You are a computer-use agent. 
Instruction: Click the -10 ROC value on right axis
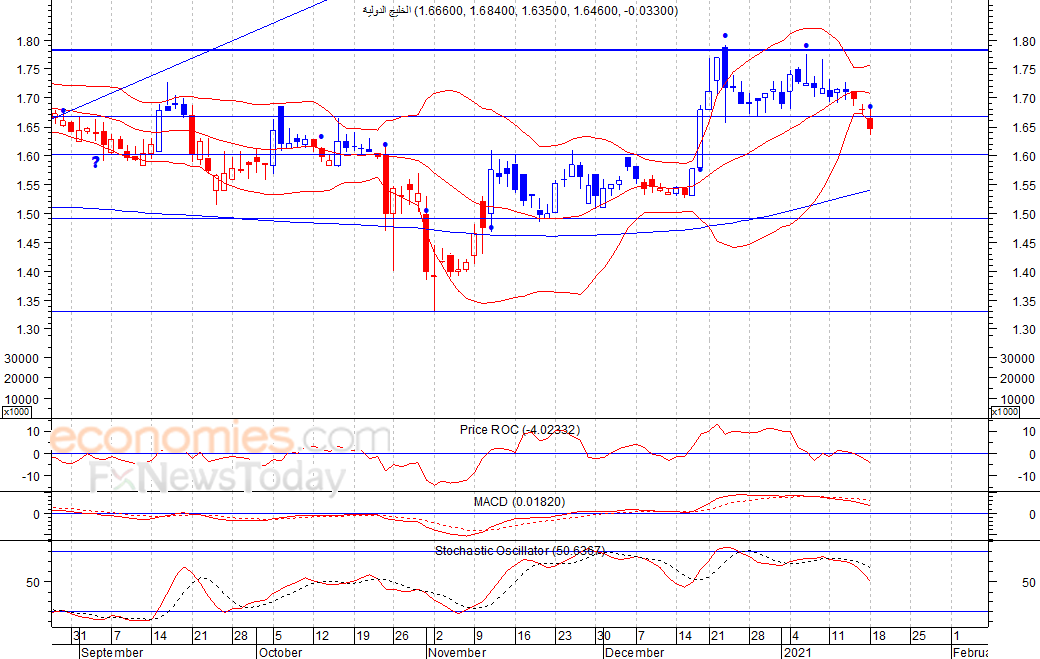click(1027, 477)
